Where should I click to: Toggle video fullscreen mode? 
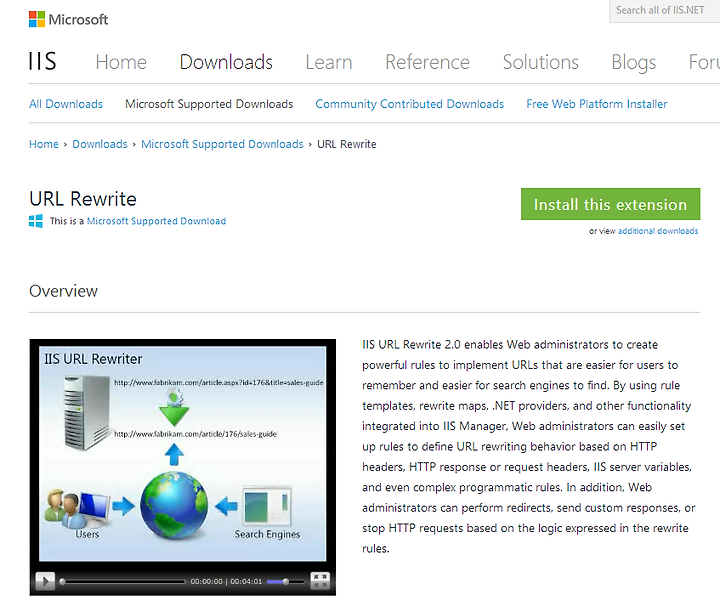(320, 581)
